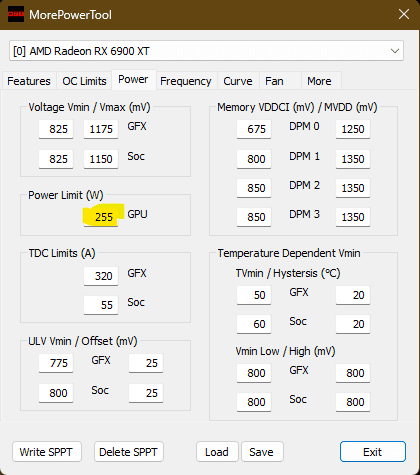The width and height of the screenshot is (420, 475).
Task: Click the 'ULV Vmin / Offset (mV)' label
Action: 83,341
